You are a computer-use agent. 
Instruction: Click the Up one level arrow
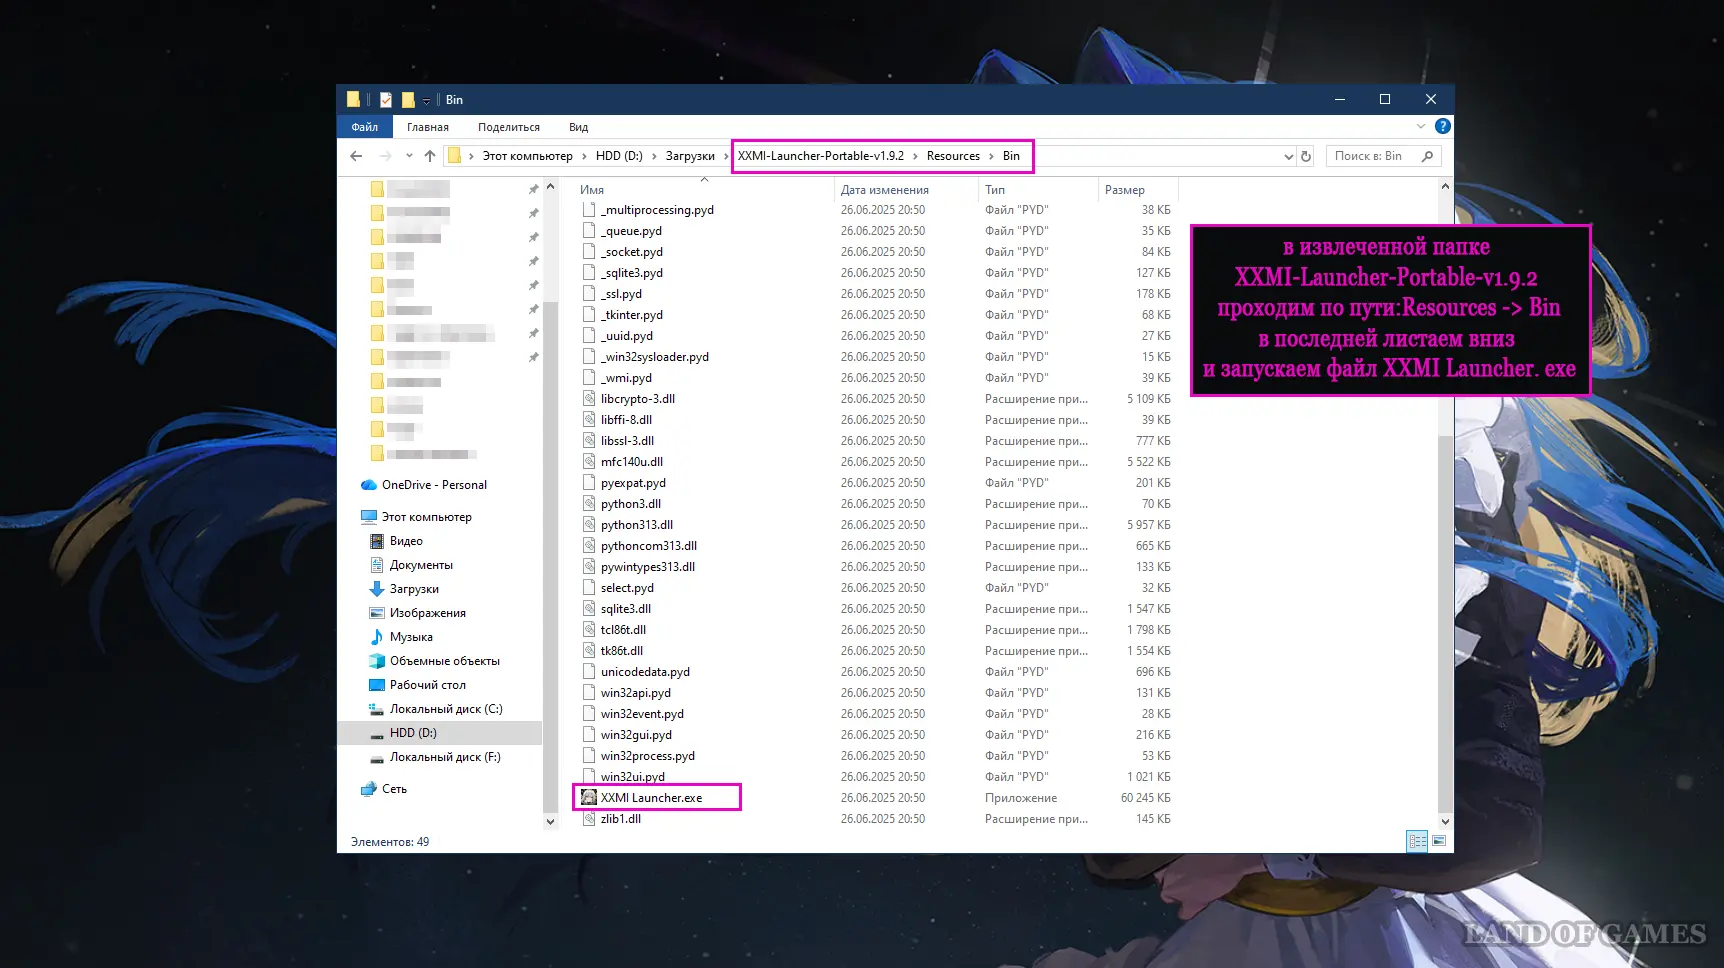(430, 156)
